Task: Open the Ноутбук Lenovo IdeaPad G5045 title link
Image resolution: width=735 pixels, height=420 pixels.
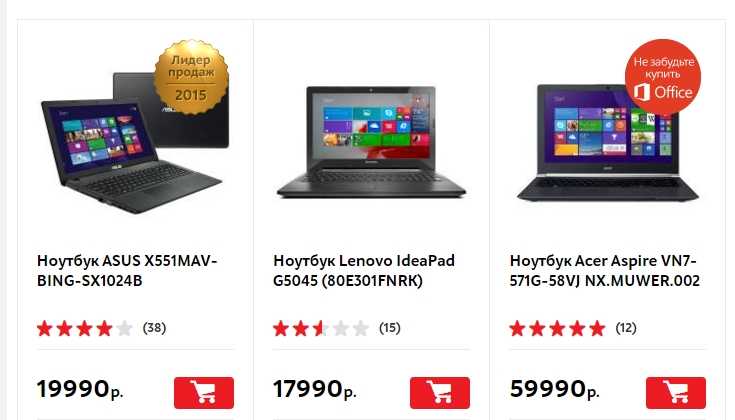Action: [x=364, y=270]
